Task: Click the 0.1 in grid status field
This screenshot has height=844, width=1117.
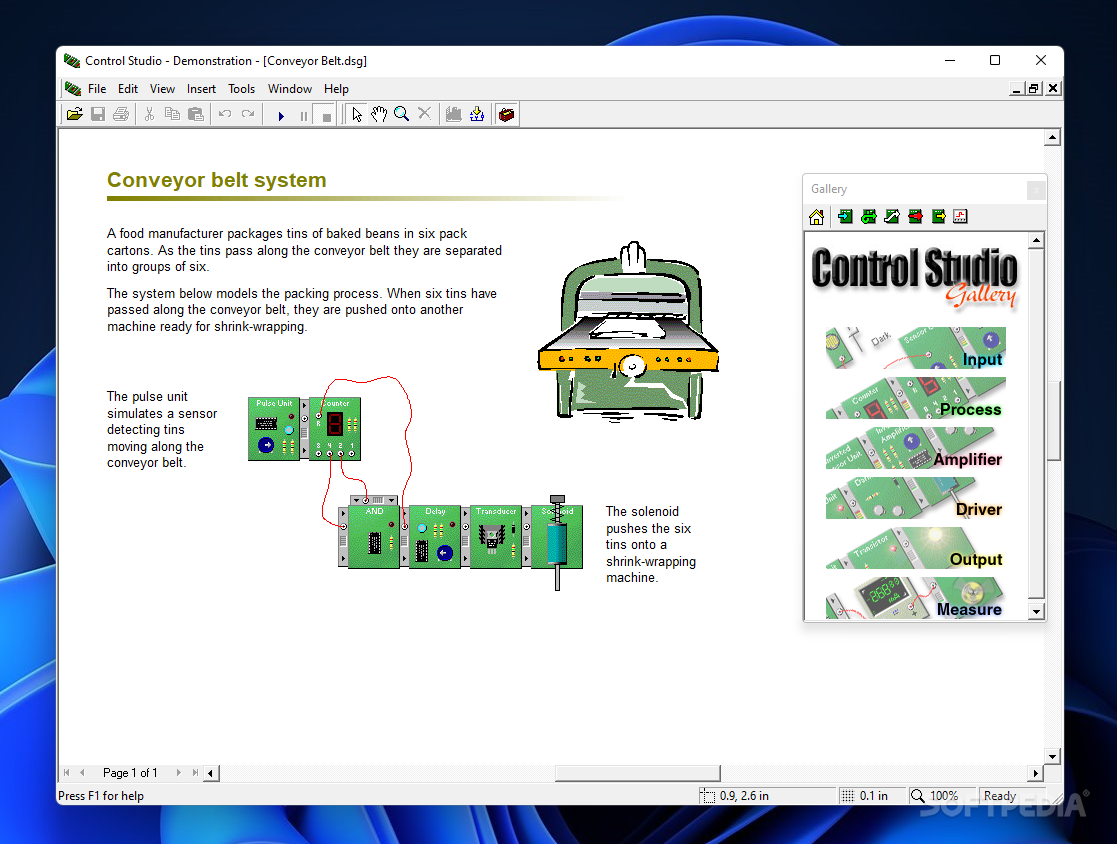Action: pyautogui.click(x=871, y=796)
